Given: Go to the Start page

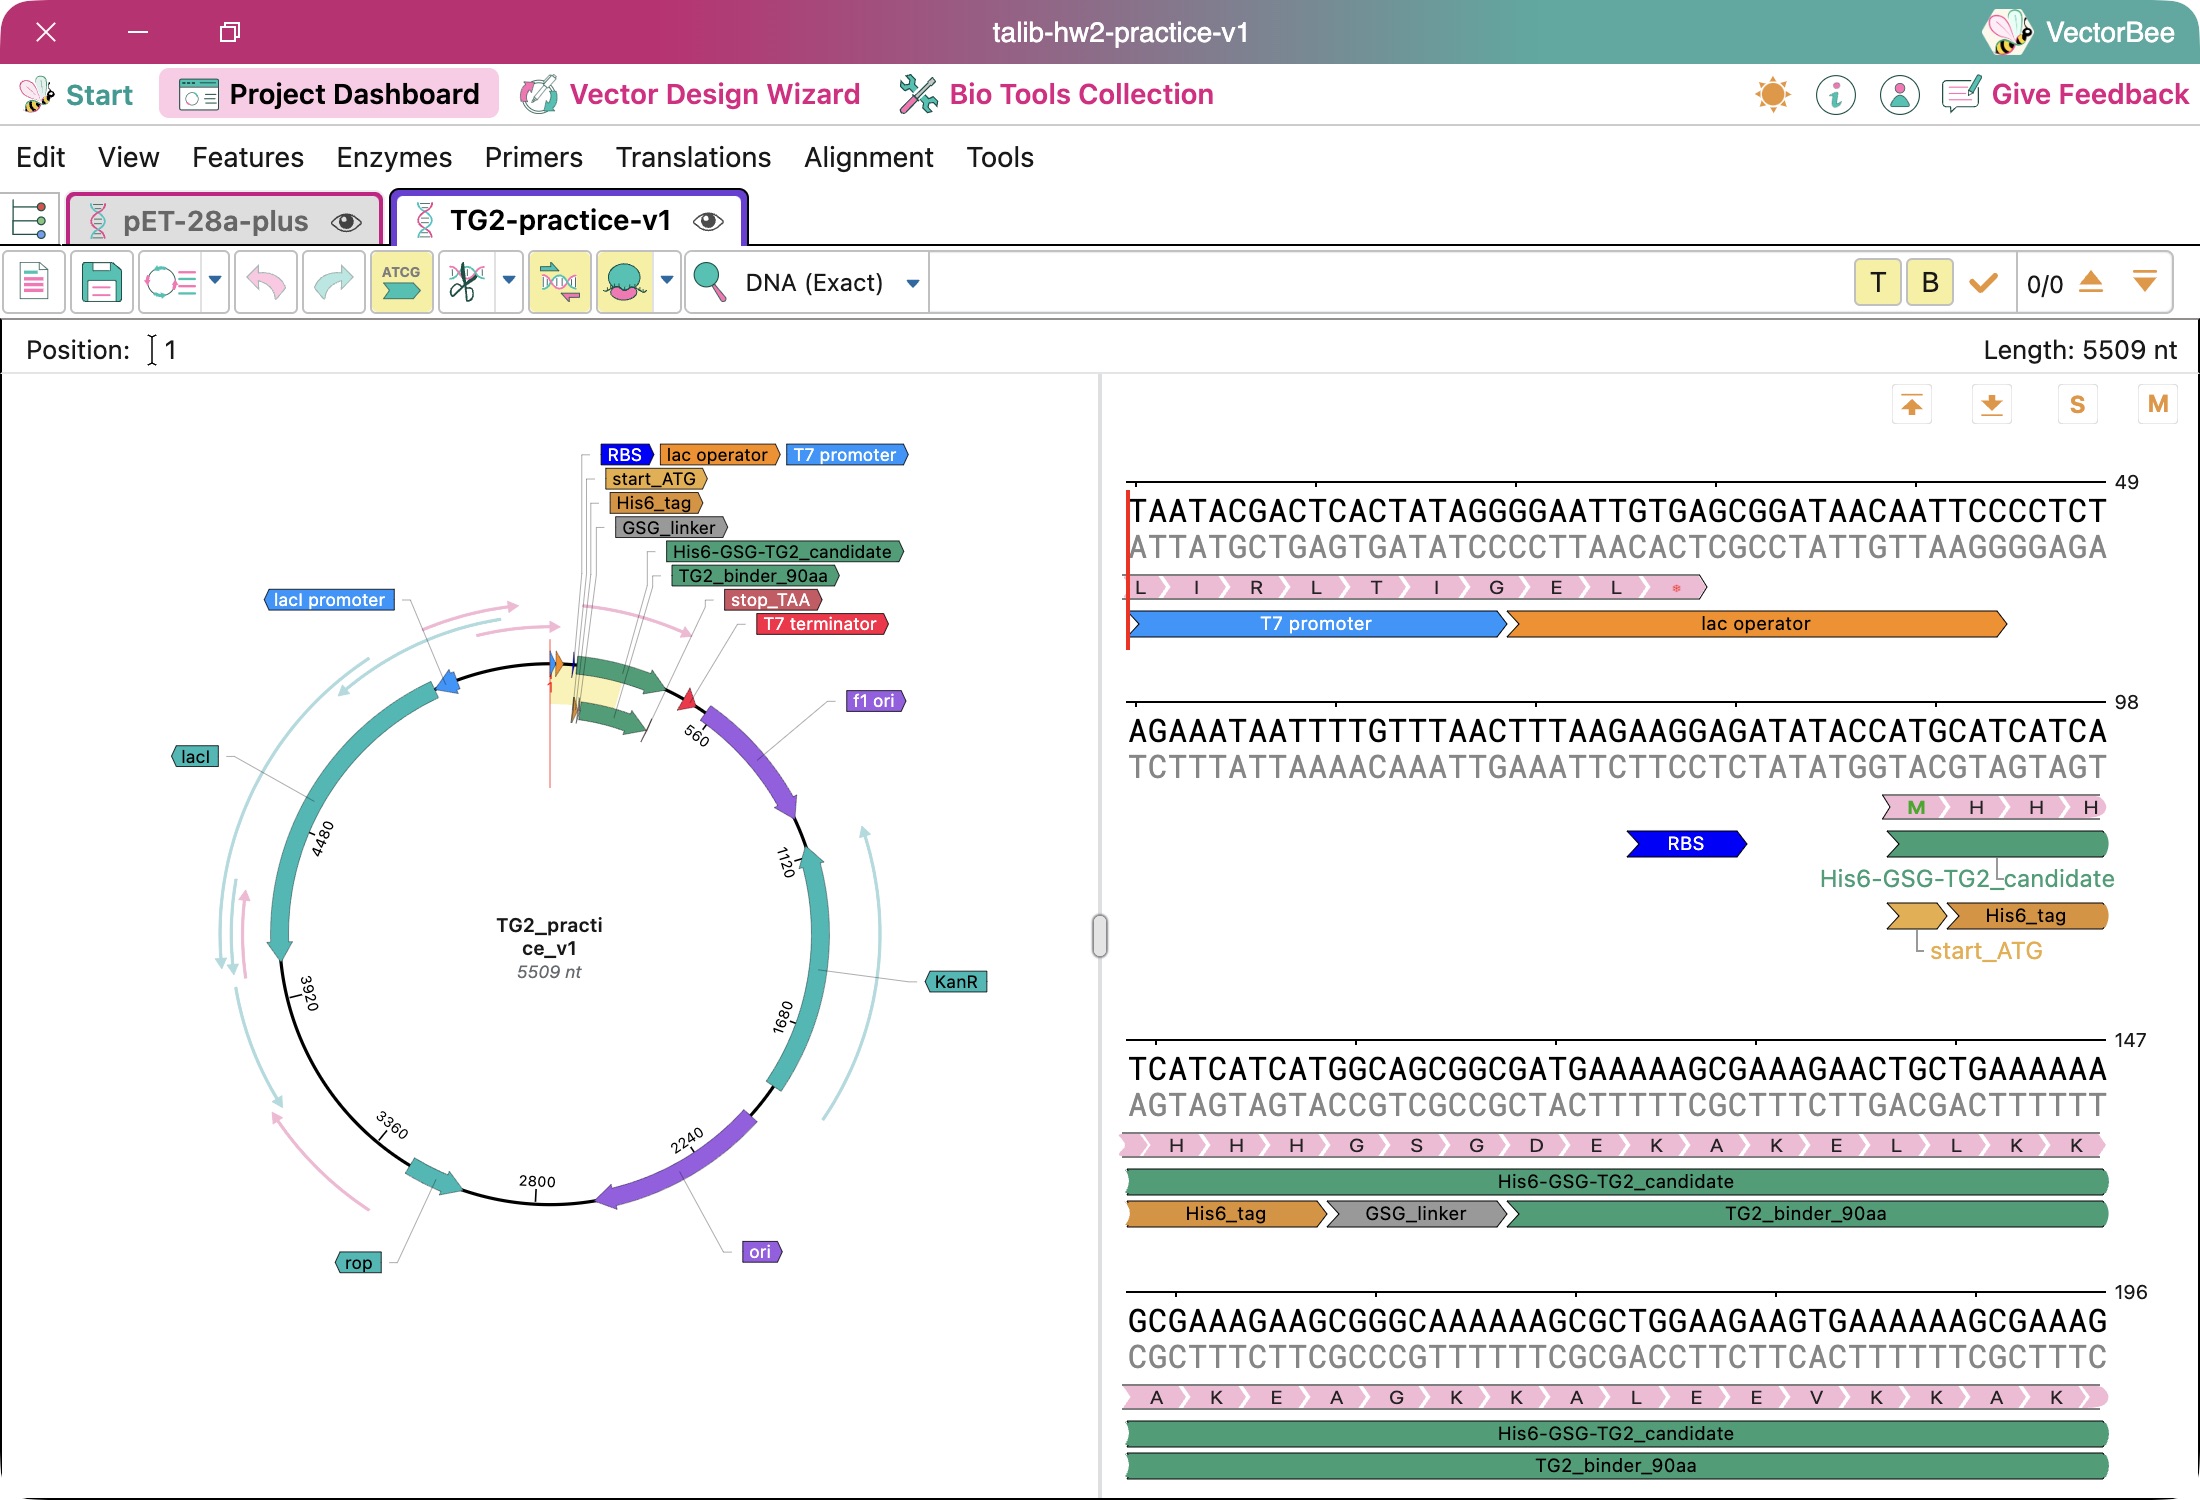Looking at the screenshot, I should pyautogui.click(x=76, y=95).
